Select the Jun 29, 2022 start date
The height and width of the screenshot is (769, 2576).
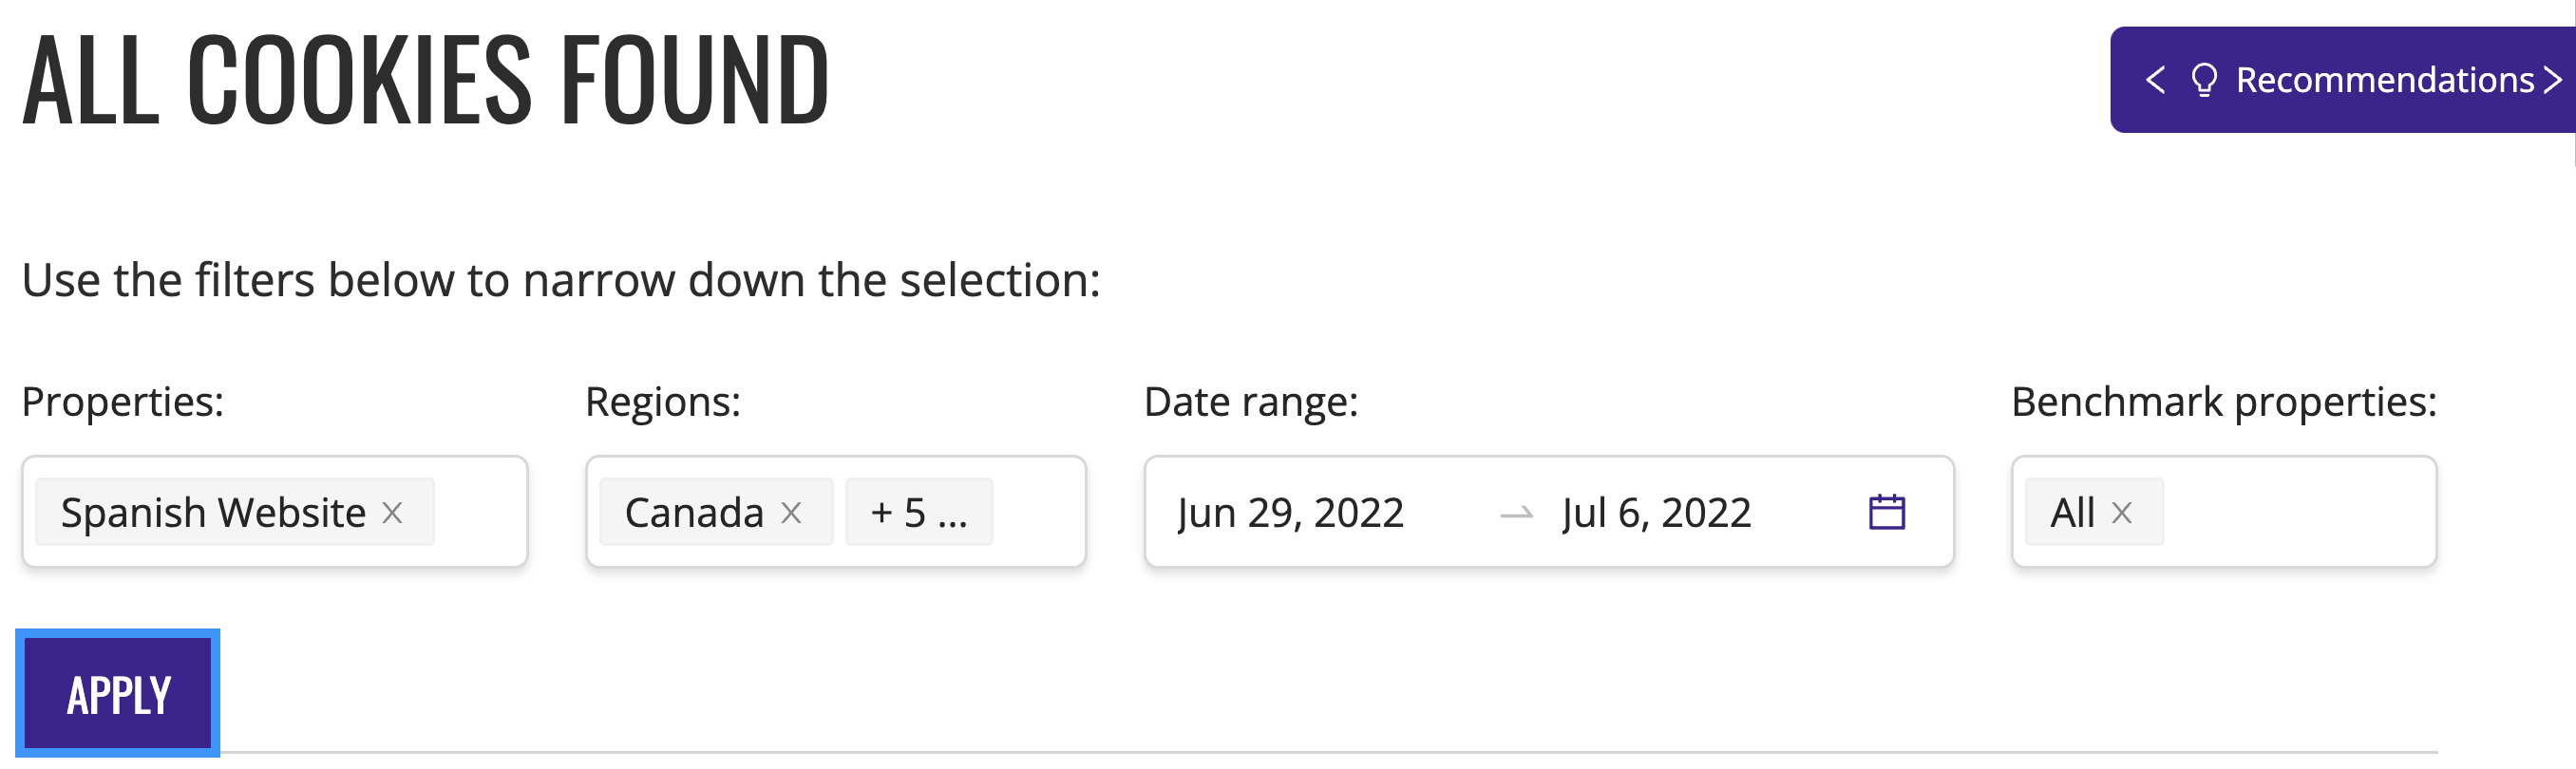click(x=1290, y=513)
